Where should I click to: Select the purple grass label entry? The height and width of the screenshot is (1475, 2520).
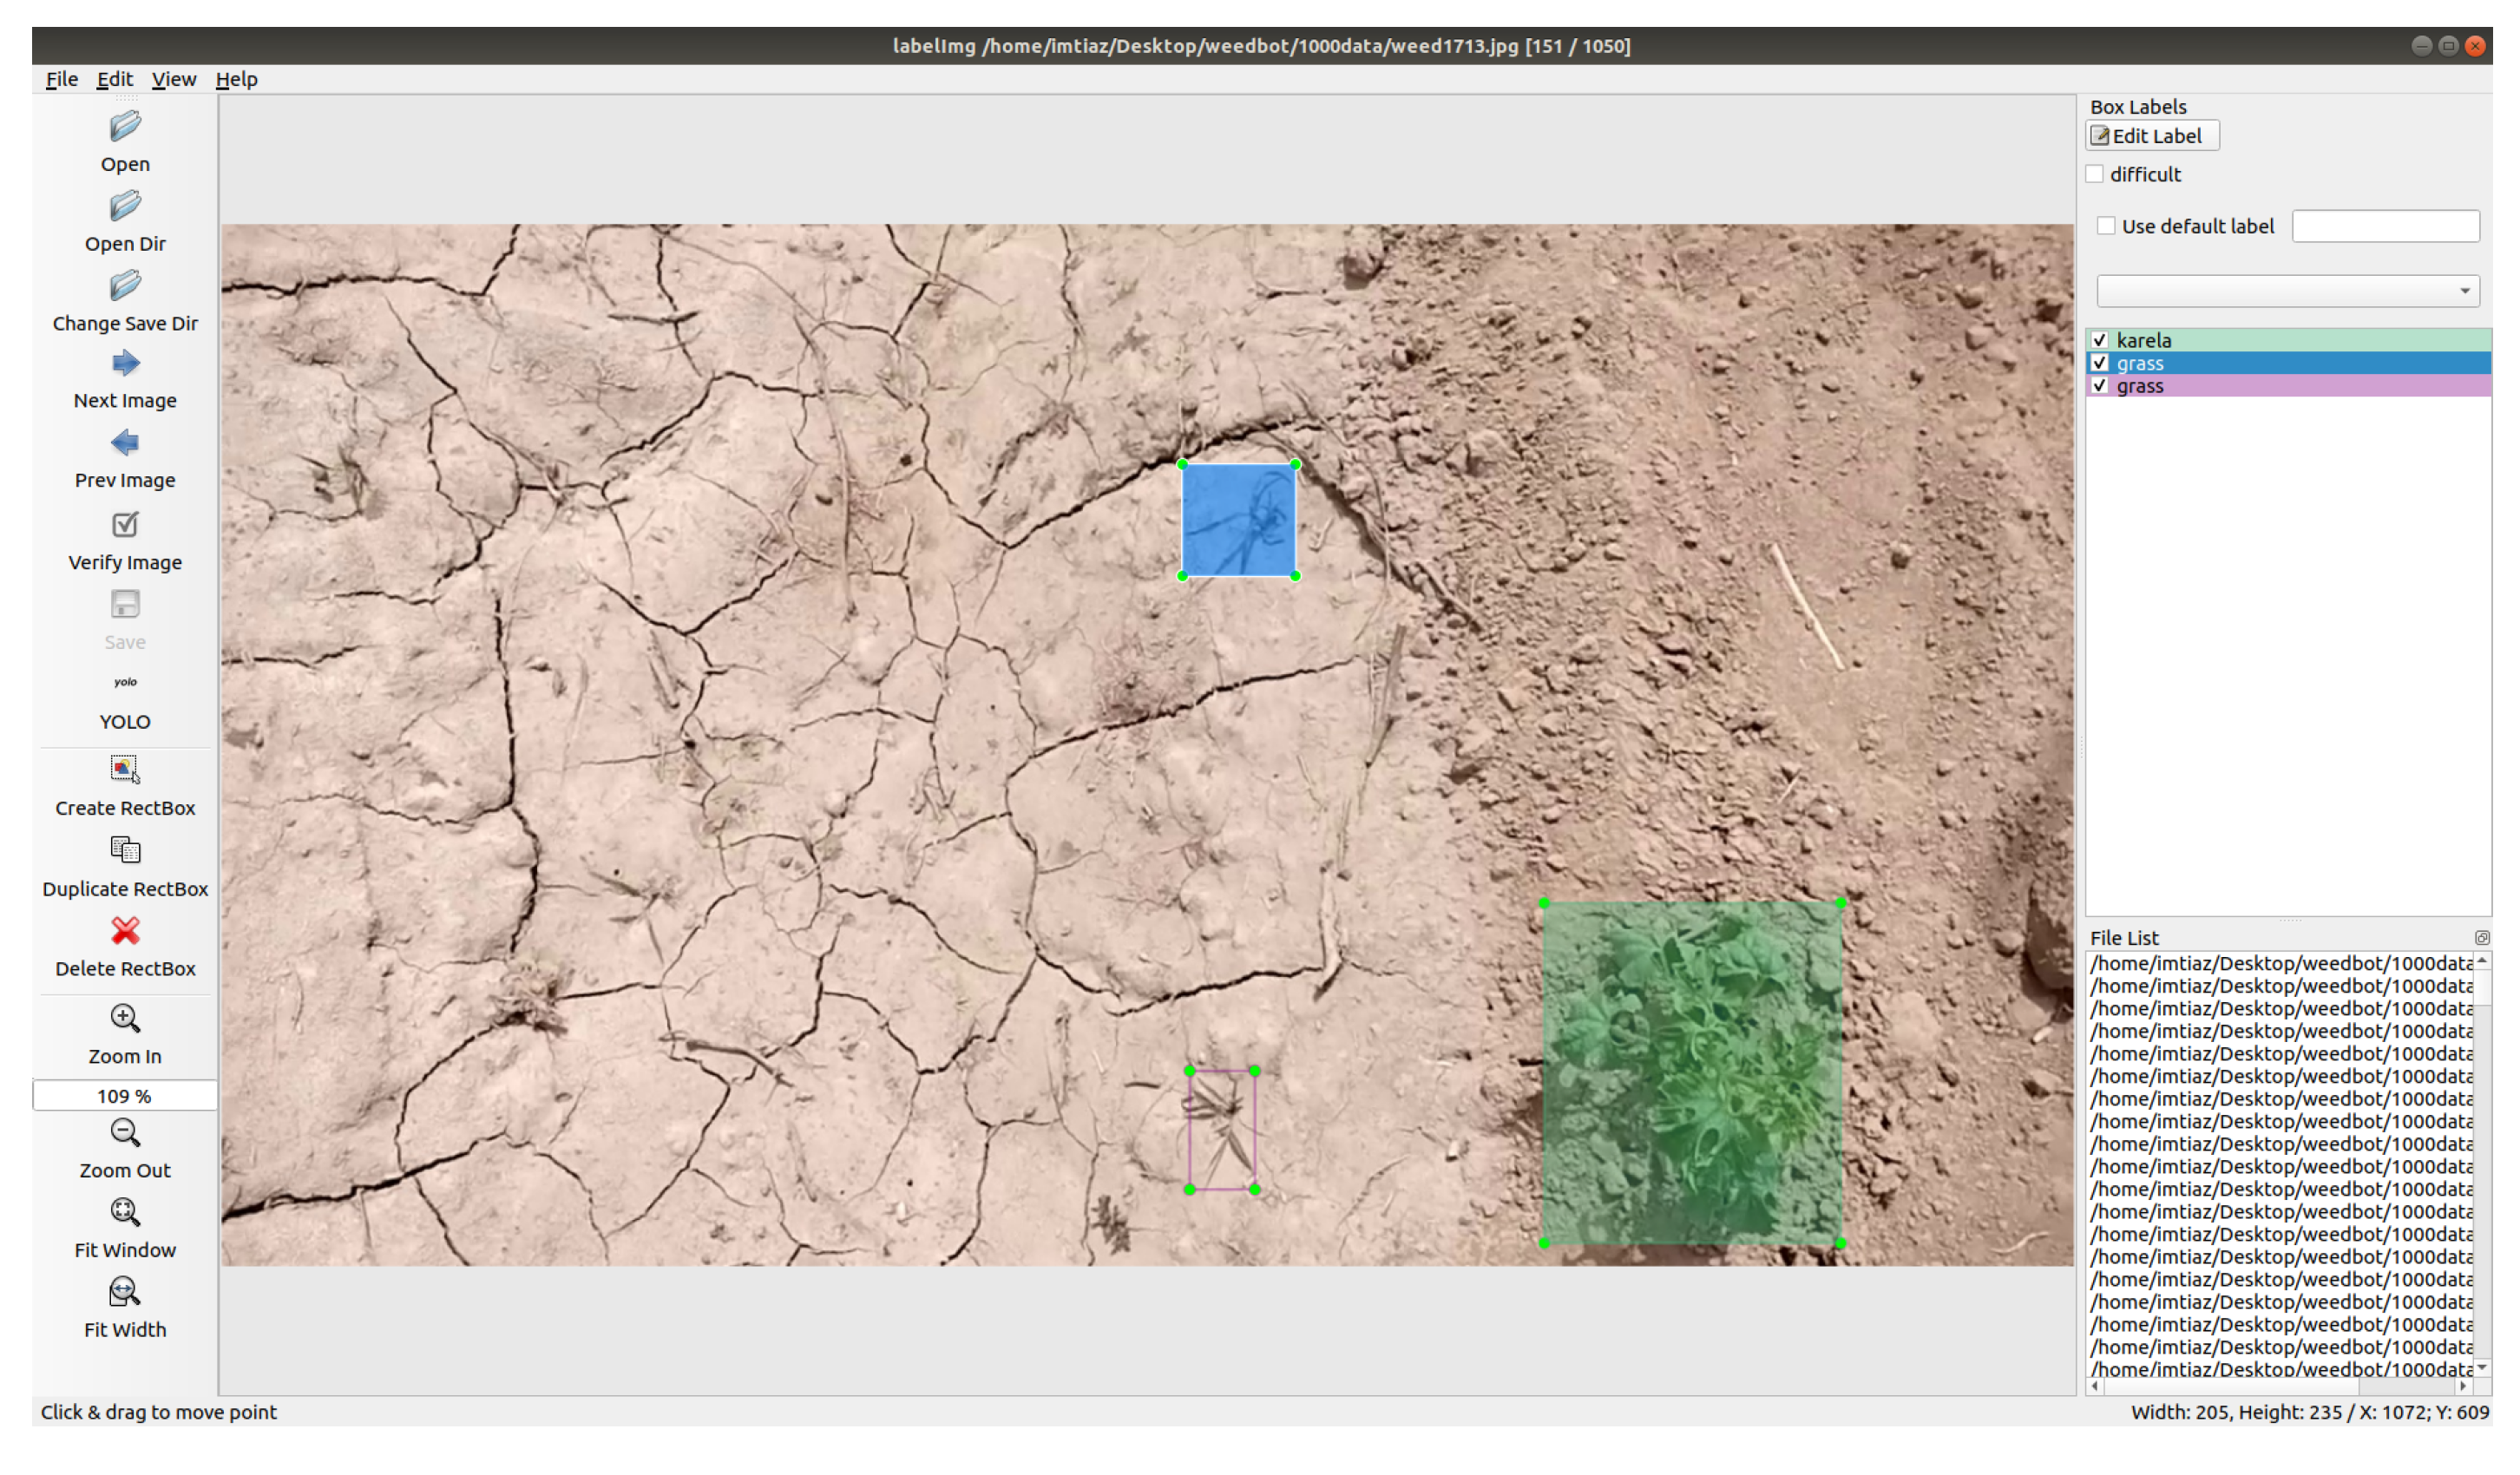[2140, 386]
